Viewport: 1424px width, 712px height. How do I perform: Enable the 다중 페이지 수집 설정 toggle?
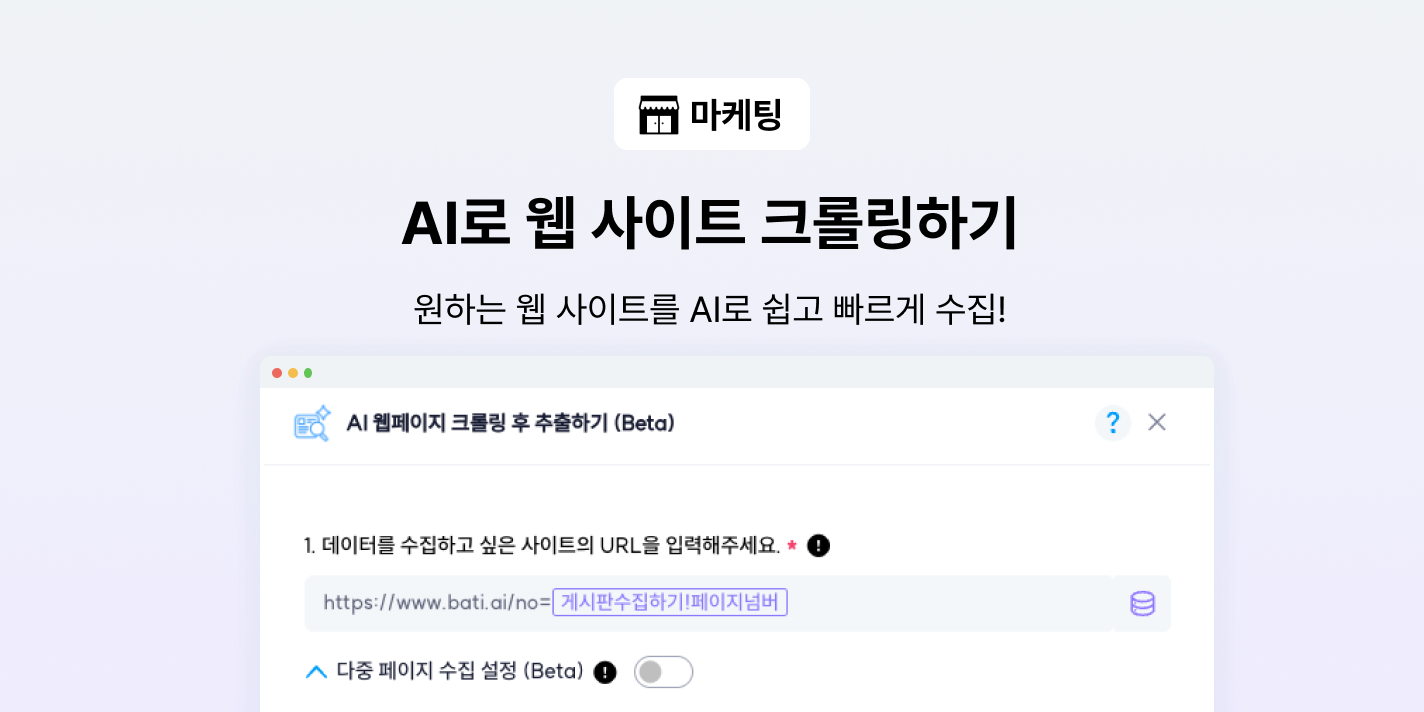[663, 672]
